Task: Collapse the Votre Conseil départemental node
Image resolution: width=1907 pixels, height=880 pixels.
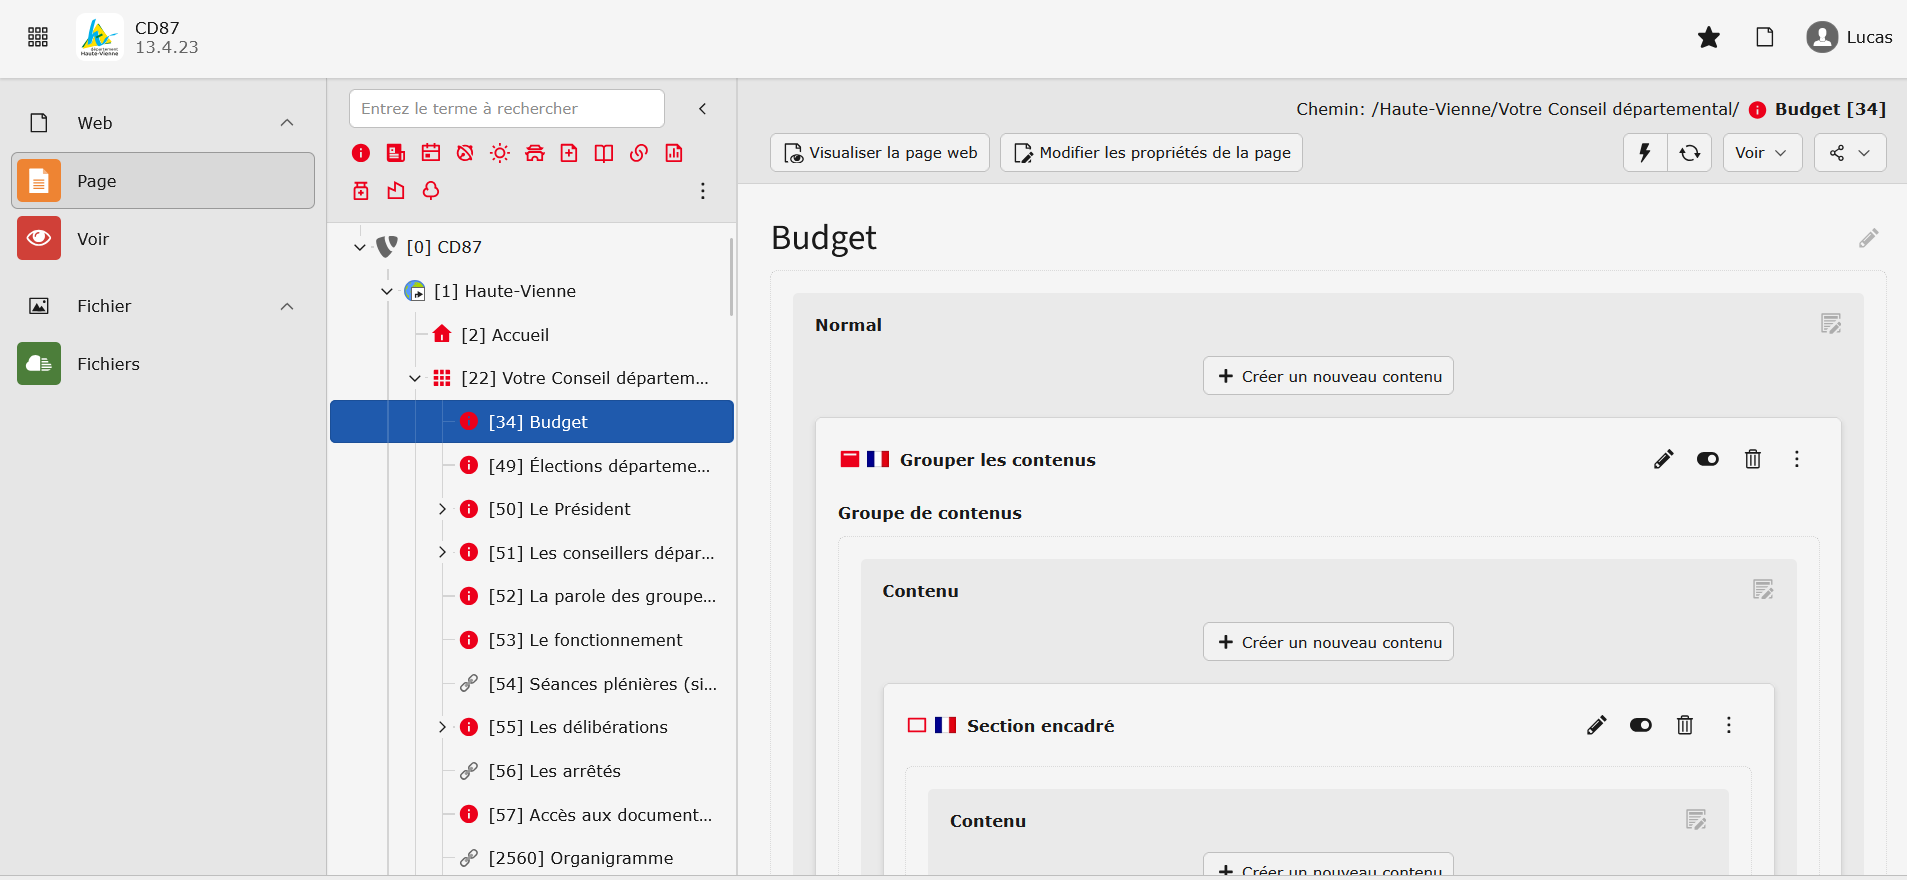Action: tap(415, 378)
